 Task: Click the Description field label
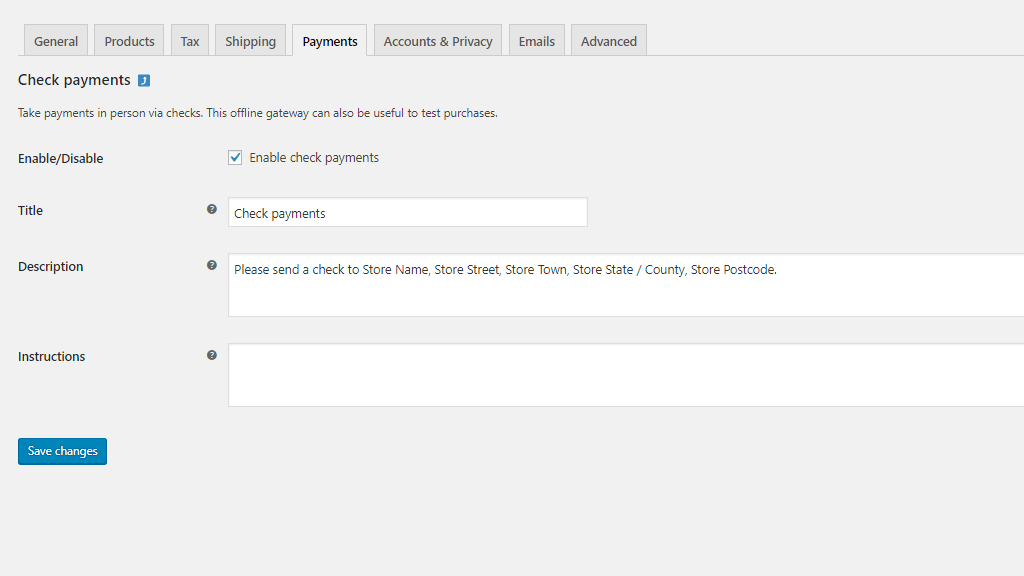(51, 267)
